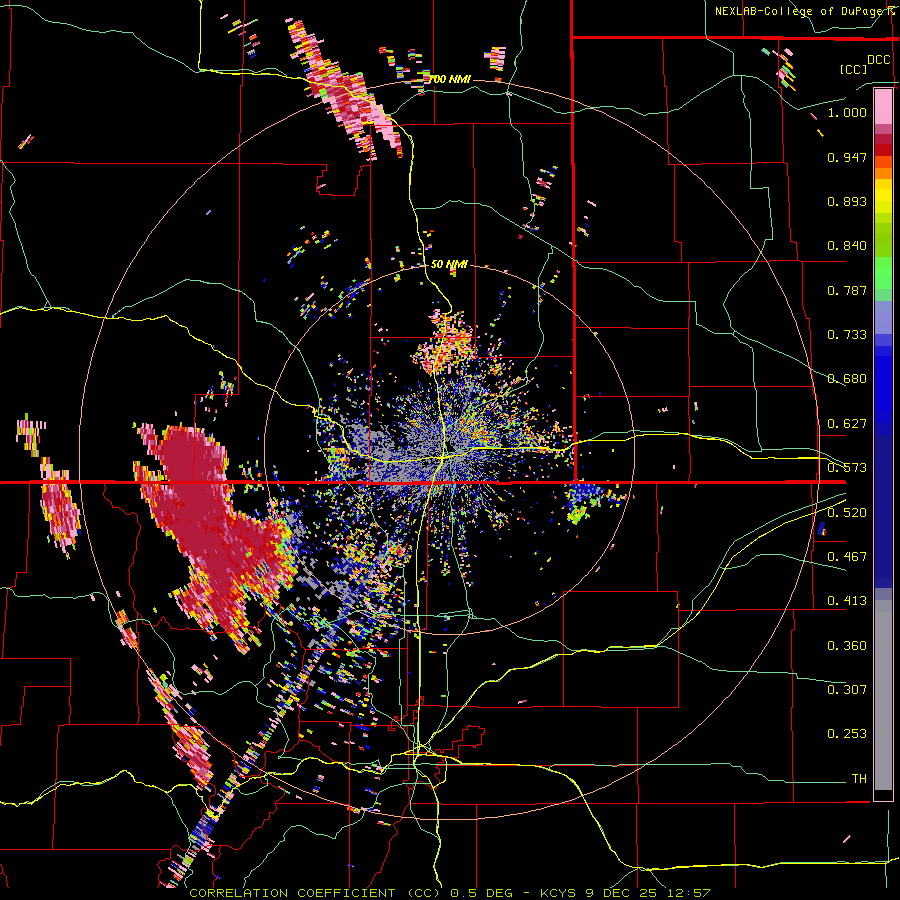Pick the gray band on the color scale
Image resolution: width=900 pixels, height=900 pixels.
tap(883, 695)
